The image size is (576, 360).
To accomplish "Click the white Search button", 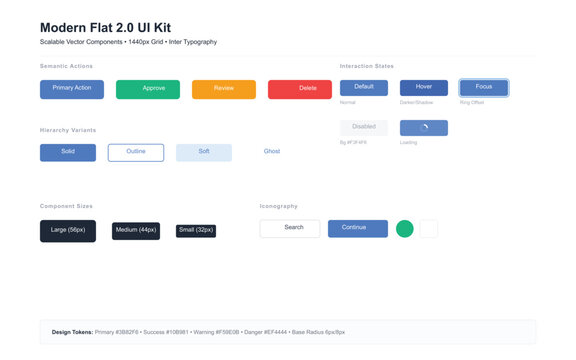I will point(290,228).
